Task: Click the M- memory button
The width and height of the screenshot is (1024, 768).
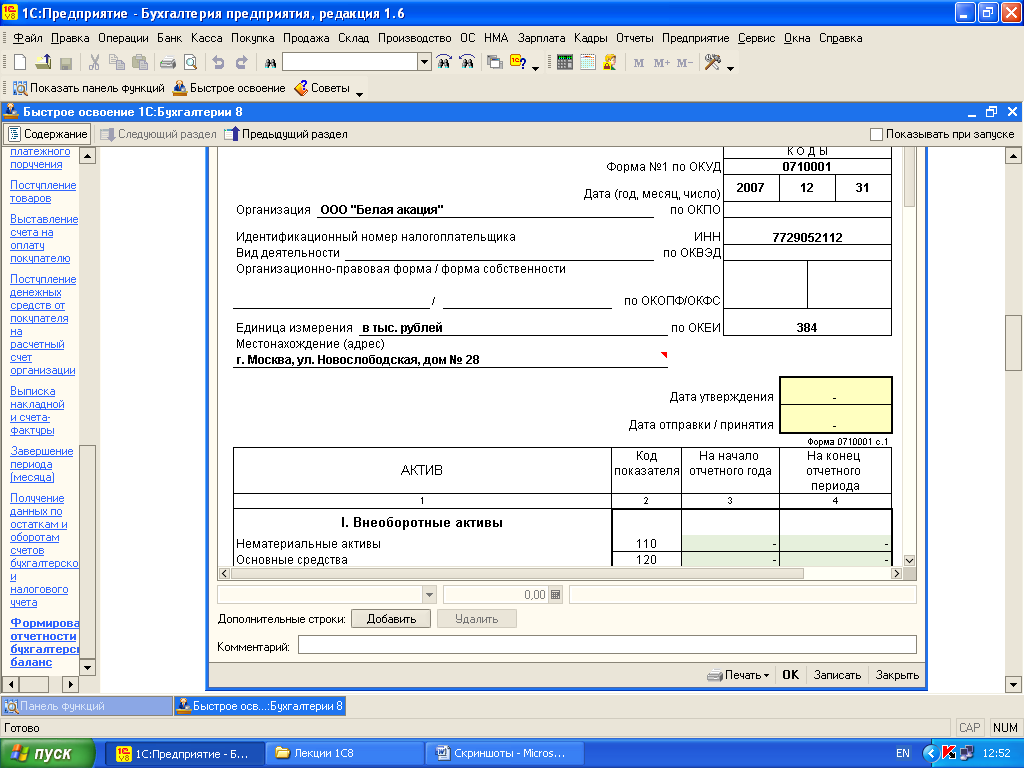Action: [684, 63]
